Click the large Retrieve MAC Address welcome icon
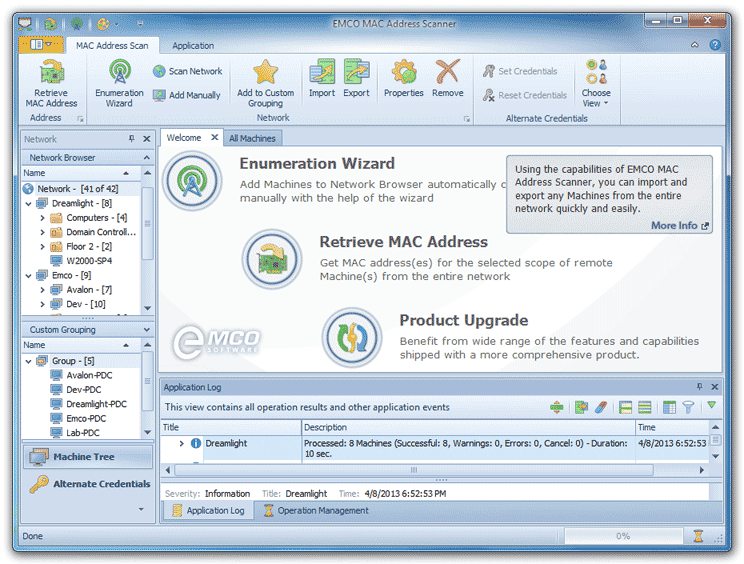Image resolution: width=744 pixels, height=564 pixels. click(x=272, y=259)
